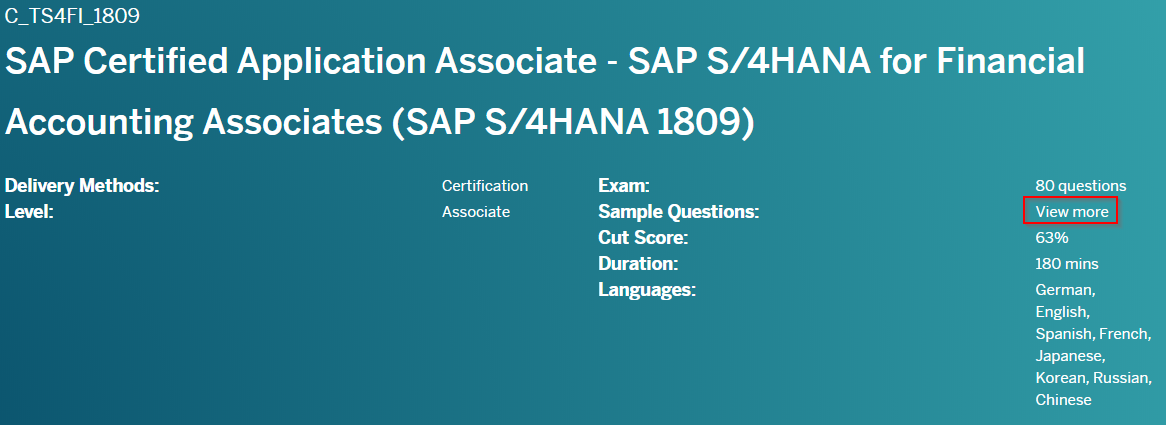Click Chinese in the languages list
This screenshot has width=1166, height=425.
pos(1063,400)
